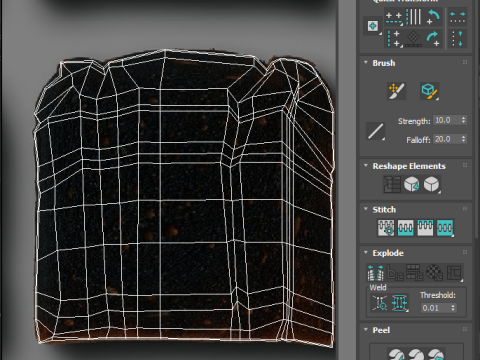Click the Falloff value field
Image resolution: width=480 pixels, height=360 pixels.
click(x=447, y=139)
